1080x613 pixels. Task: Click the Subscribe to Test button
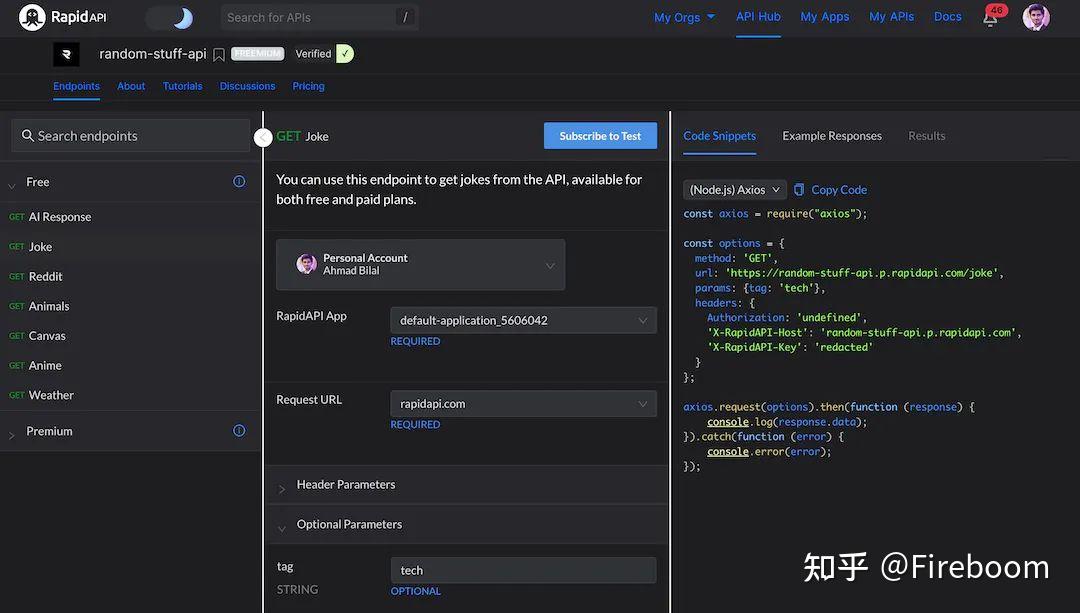coord(600,136)
